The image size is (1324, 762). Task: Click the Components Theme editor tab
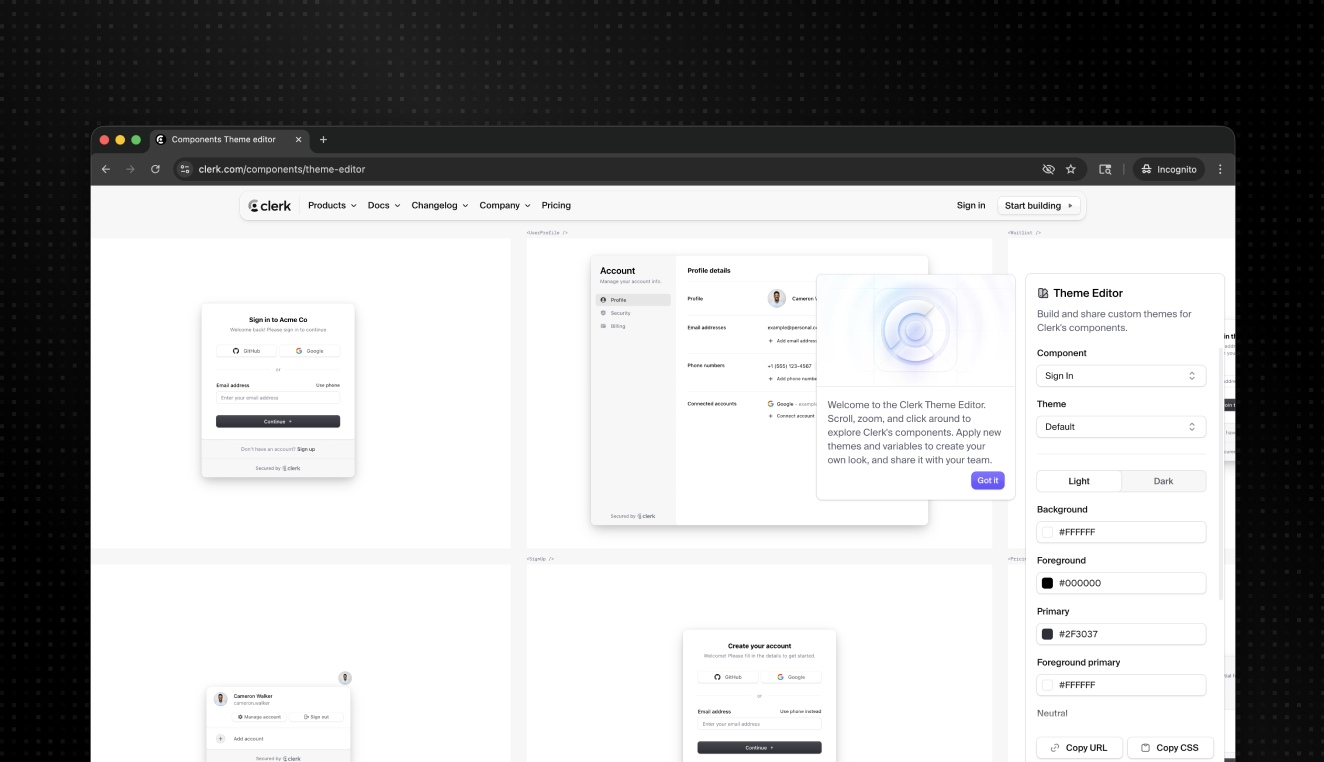click(229, 140)
